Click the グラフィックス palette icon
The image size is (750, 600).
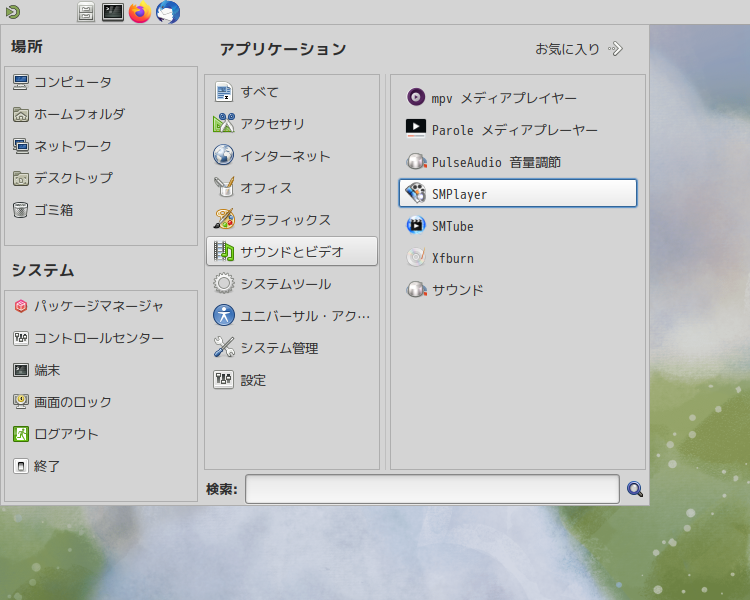[223, 220]
